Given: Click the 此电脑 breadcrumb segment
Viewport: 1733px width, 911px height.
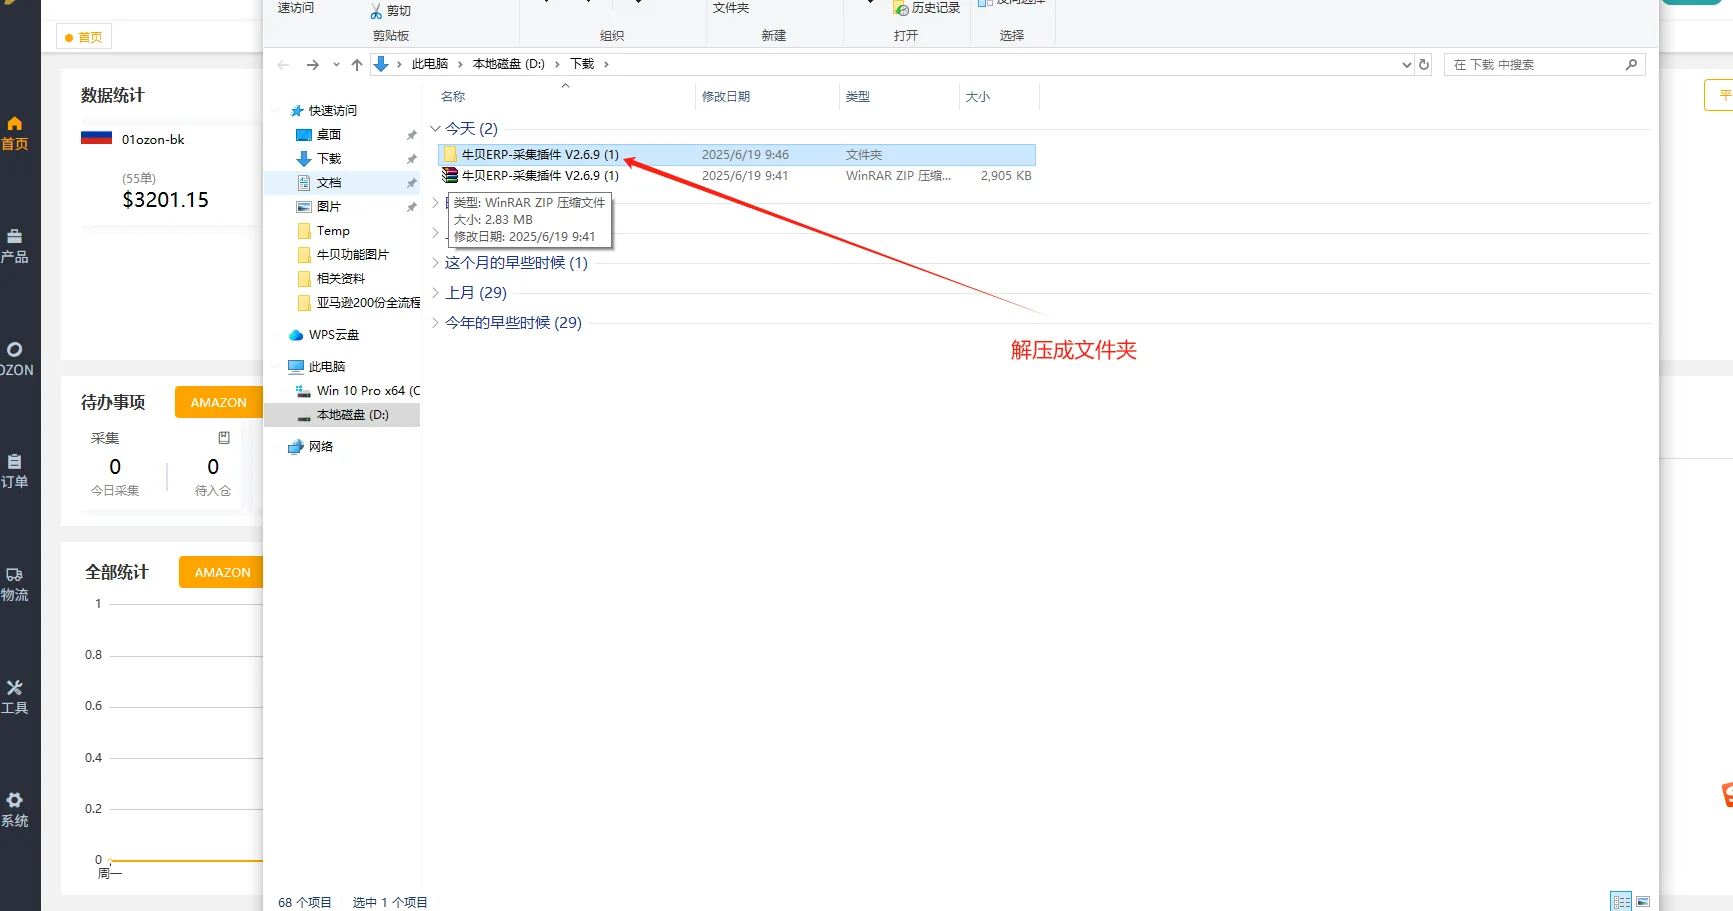Looking at the screenshot, I should click(430, 64).
